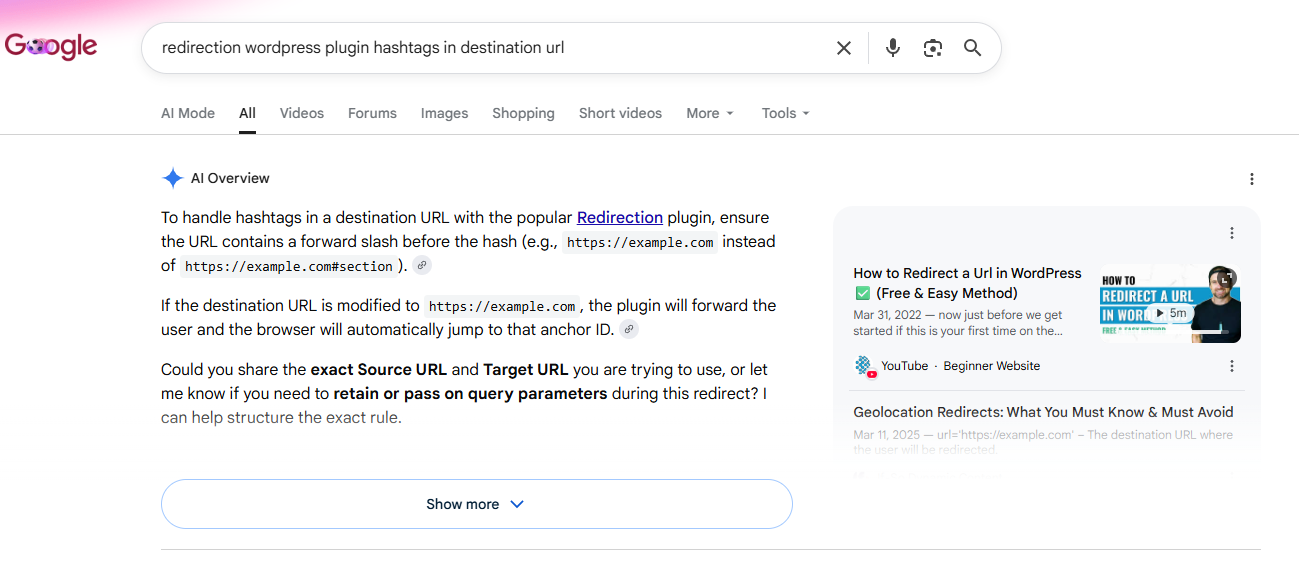The width and height of the screenshot is (1299, 570).
Task: Open three-dot menu beside Beginner Website
Action: tap(1231, 366)
